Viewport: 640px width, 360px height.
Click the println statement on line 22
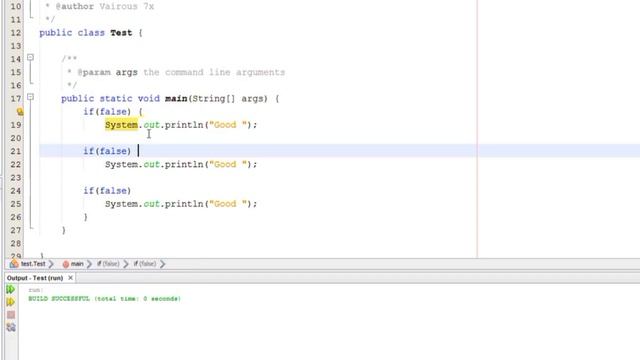tap(181, 164)
